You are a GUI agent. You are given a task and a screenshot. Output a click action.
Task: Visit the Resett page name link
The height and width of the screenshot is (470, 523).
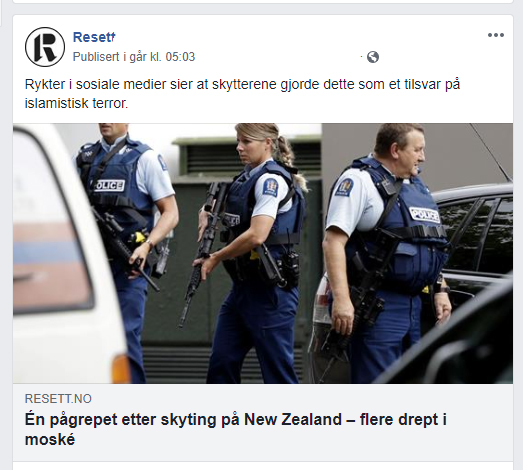coord(94,37)
